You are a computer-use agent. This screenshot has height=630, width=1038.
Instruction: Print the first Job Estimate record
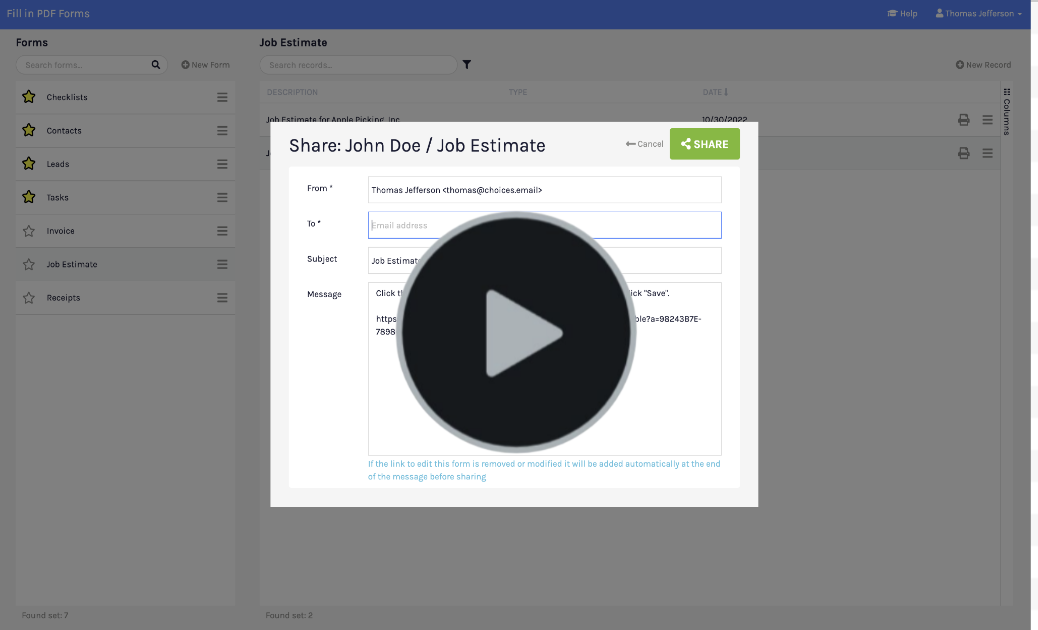[x=963, y=120]
